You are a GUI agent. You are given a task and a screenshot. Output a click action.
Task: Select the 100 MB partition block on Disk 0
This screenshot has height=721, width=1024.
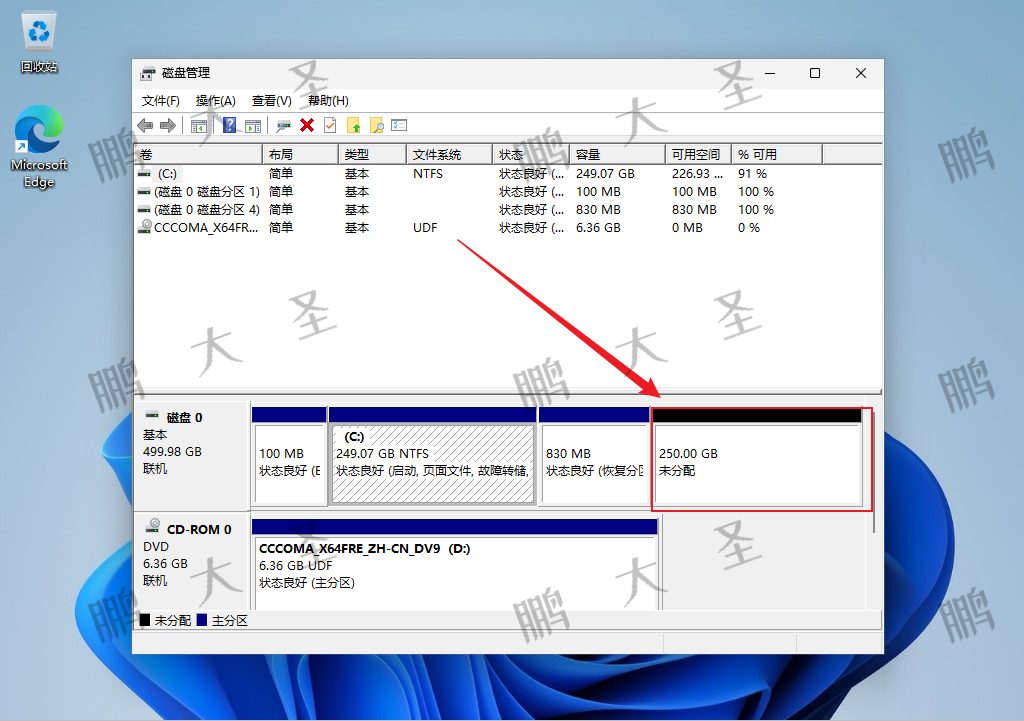coord(289,457)
